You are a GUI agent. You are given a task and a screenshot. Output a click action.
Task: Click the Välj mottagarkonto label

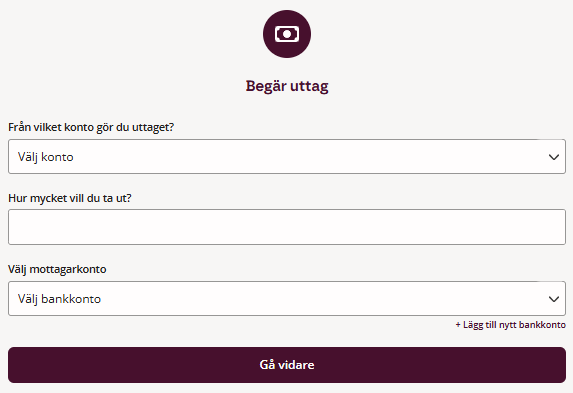point(57,269)
